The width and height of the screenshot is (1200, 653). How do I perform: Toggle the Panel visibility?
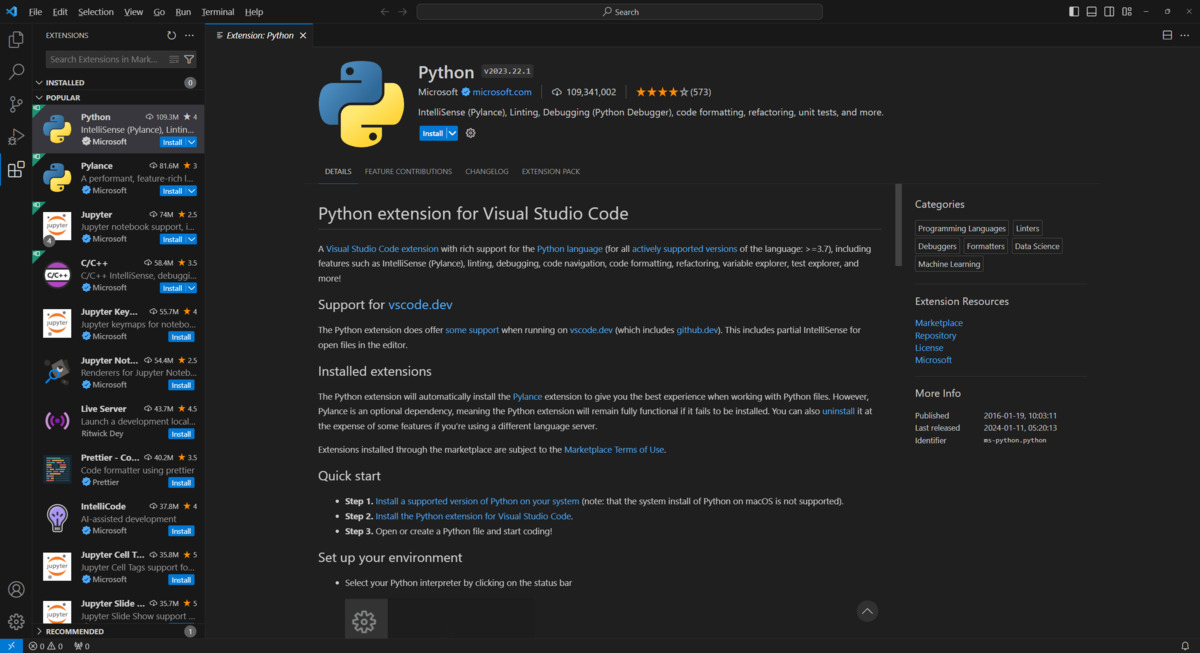coord(1091,11)
